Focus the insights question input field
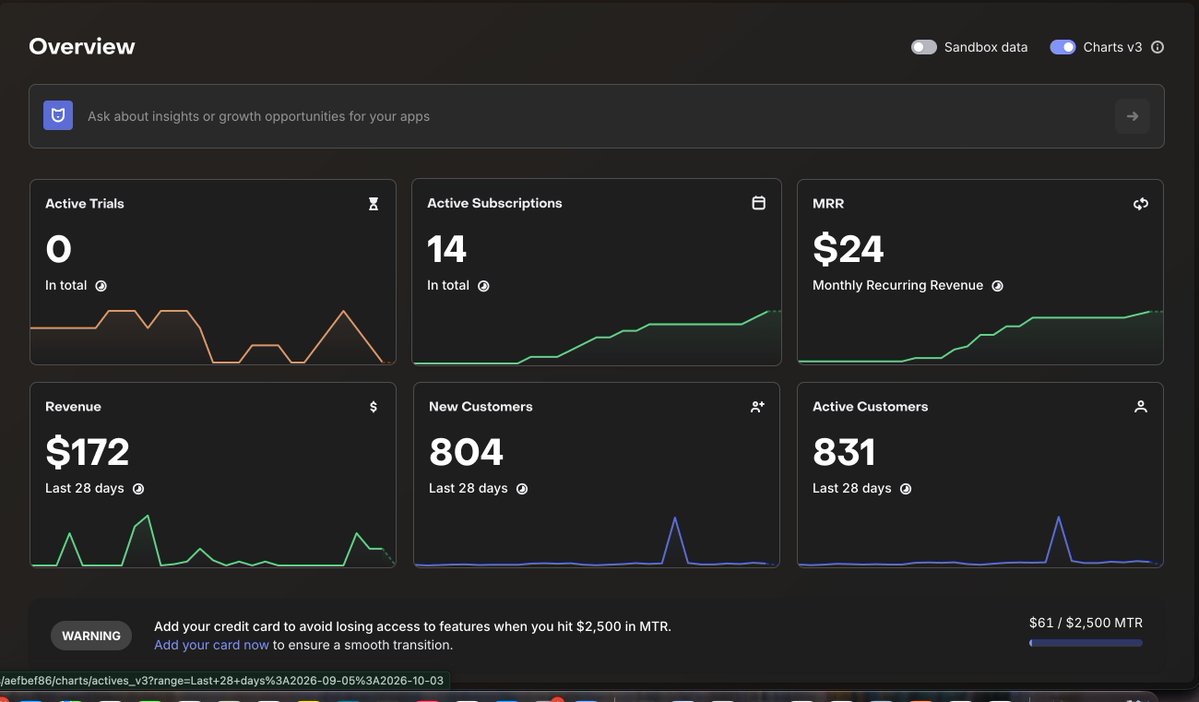1199x702 pixels. pyautogui.click(x=596, y=116)
